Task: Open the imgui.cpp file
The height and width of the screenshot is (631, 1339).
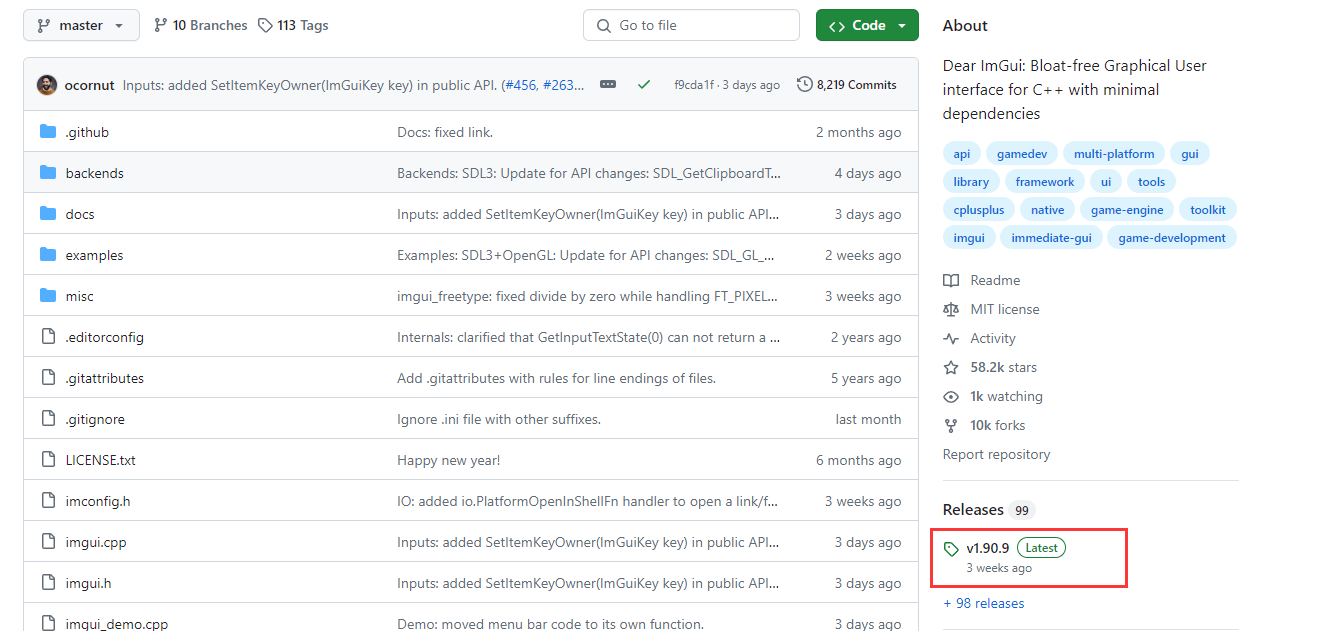Action: (x=96, y=542)
